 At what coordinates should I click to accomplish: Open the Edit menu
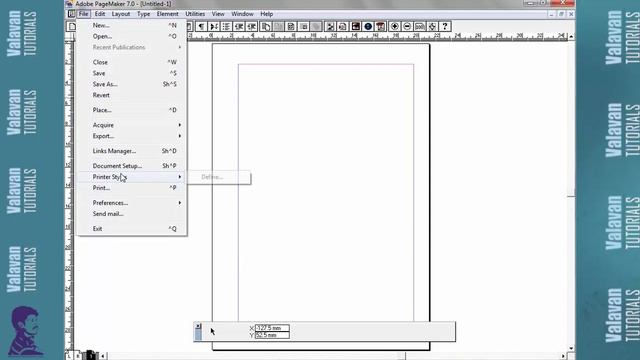(x=100, y=14)
